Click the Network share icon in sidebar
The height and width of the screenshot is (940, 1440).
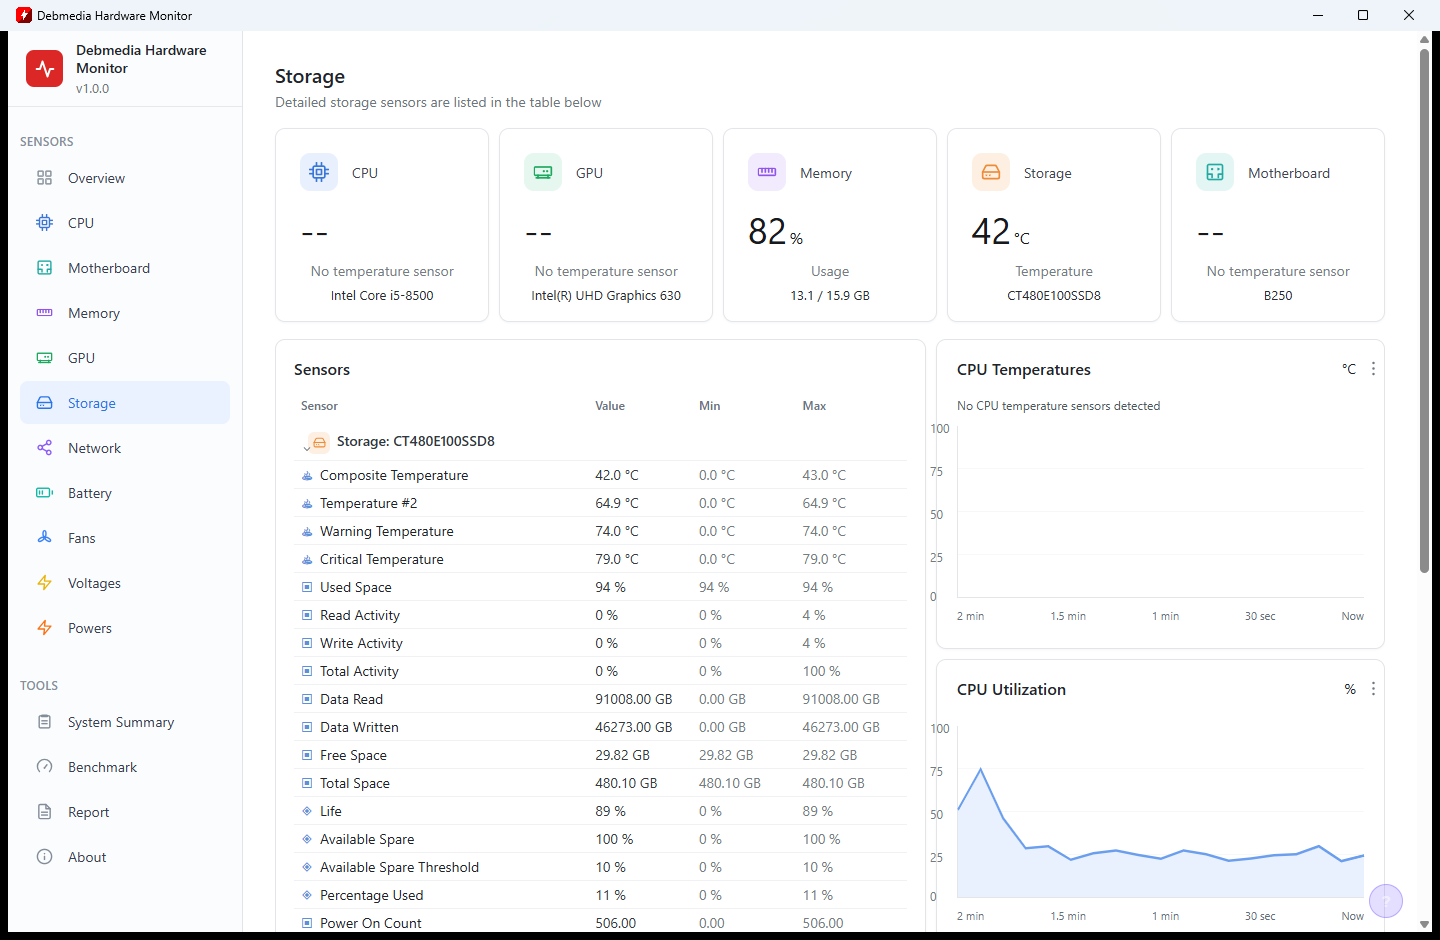point(44,448)
